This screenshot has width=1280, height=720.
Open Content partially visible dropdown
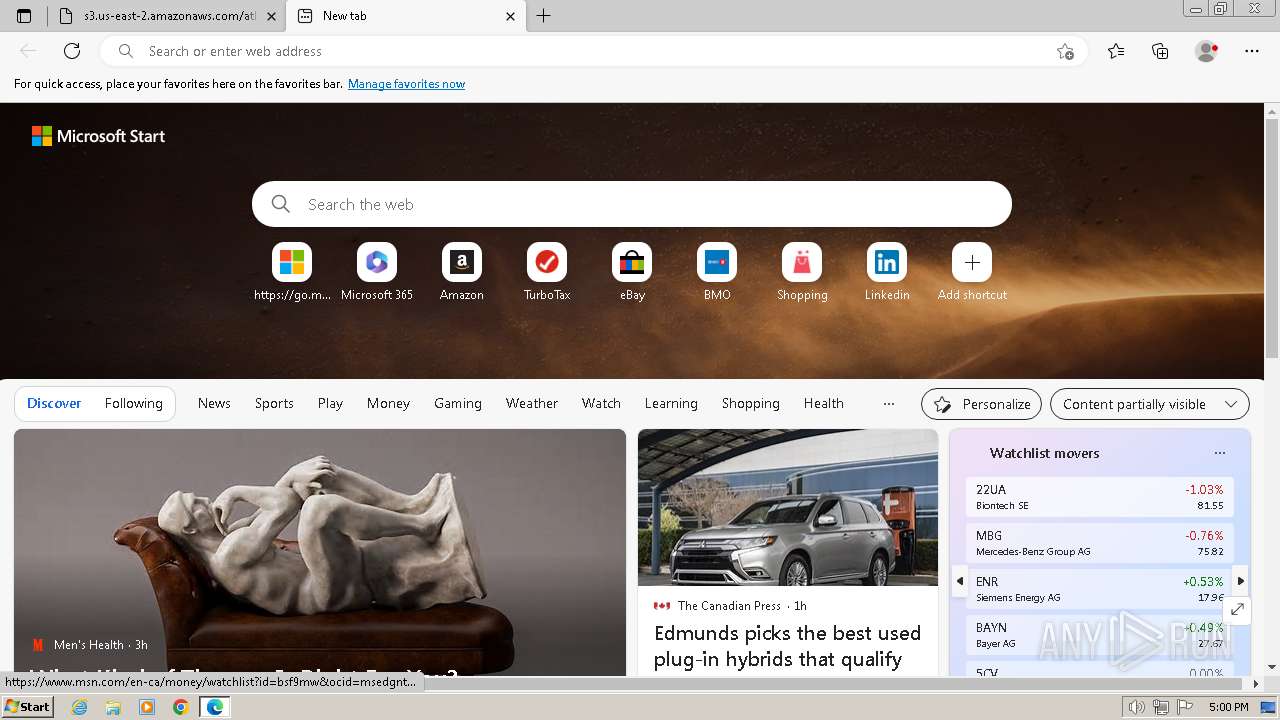point(1150,404)
